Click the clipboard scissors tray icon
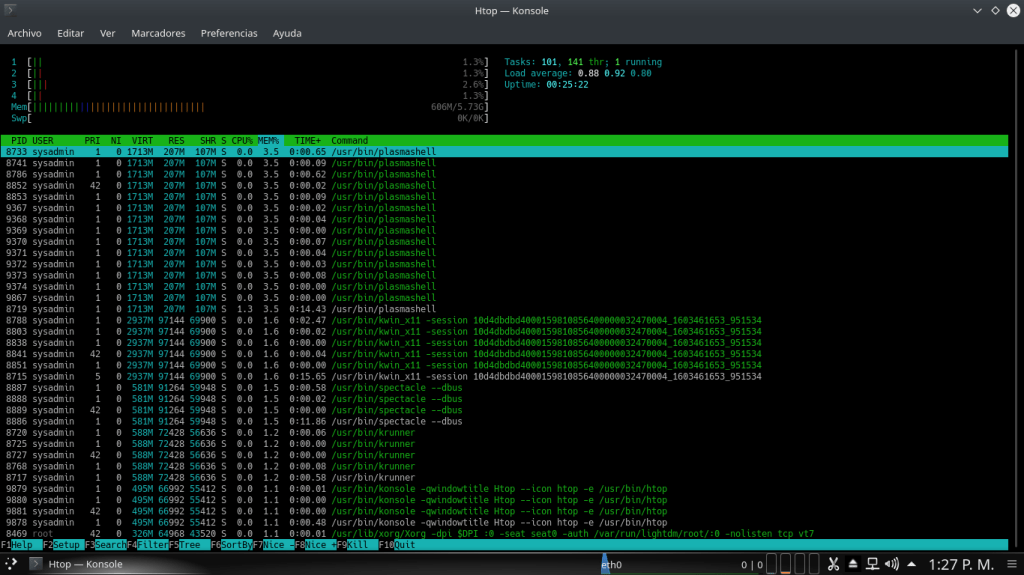This screenshot has height=575, width=1024. tap(831, 564)
